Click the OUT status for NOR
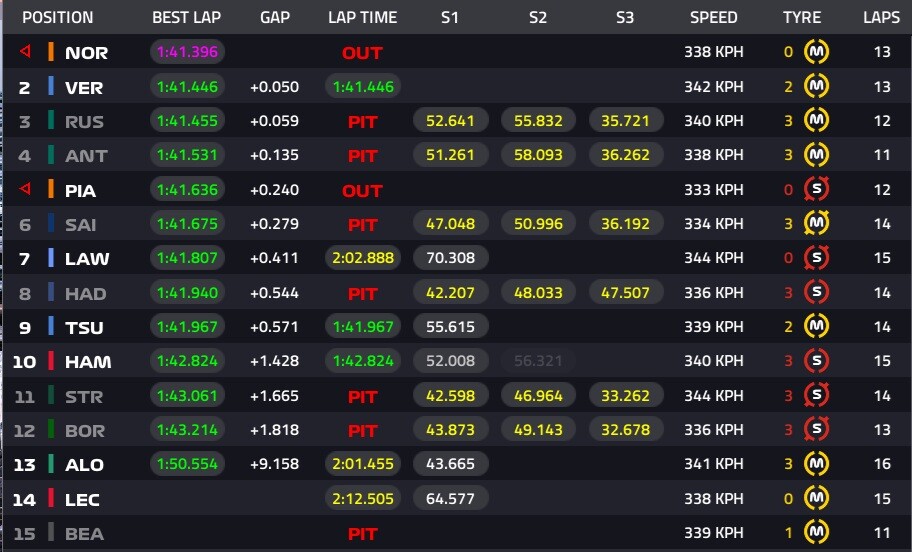 tap(362, 53)
